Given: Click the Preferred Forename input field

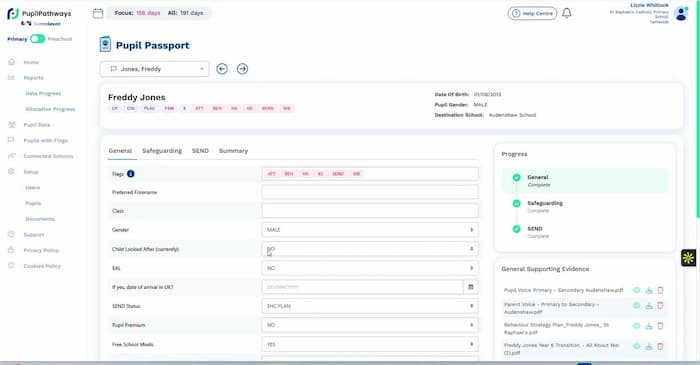Looking at the screenshot, I should [x=370, y=192].
